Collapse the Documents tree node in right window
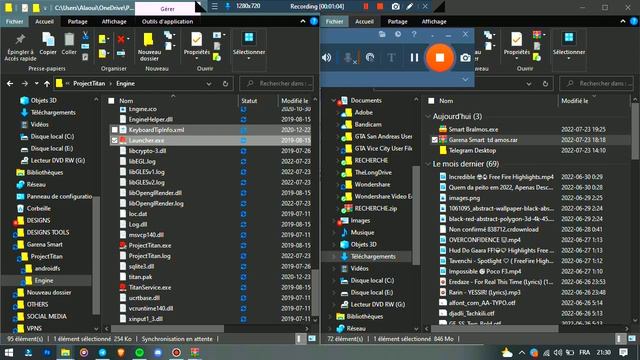The height and width of the screenshot is (360, 640). pyautogui.click(x=333, y=100)
